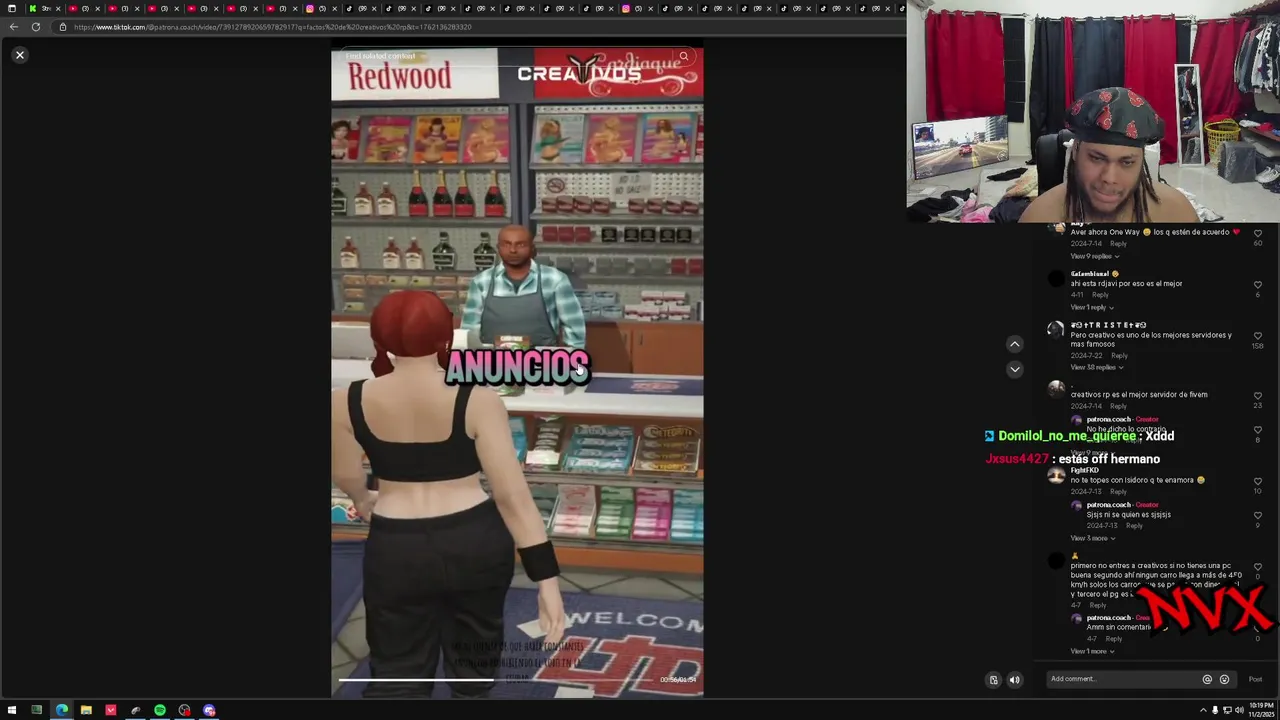Go to the next video with down arrow

[x=1014, y=369]
